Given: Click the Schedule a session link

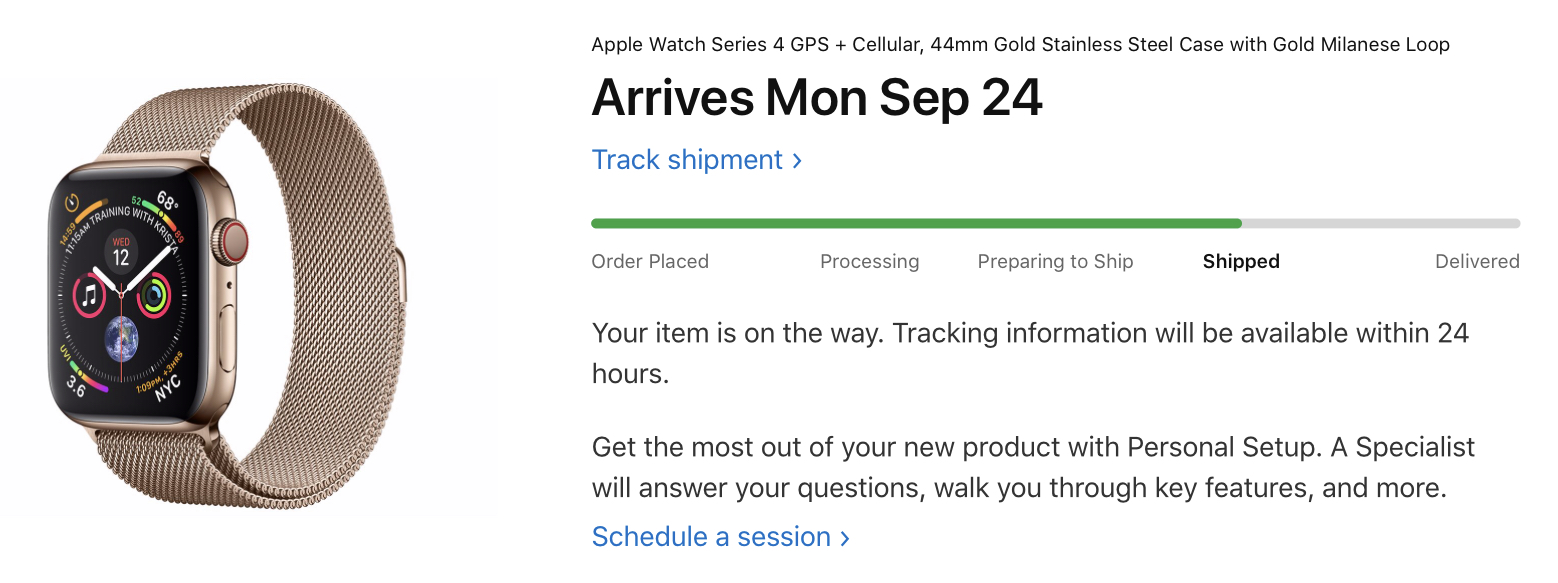Looking at the screenshot, I should (711, 537).
